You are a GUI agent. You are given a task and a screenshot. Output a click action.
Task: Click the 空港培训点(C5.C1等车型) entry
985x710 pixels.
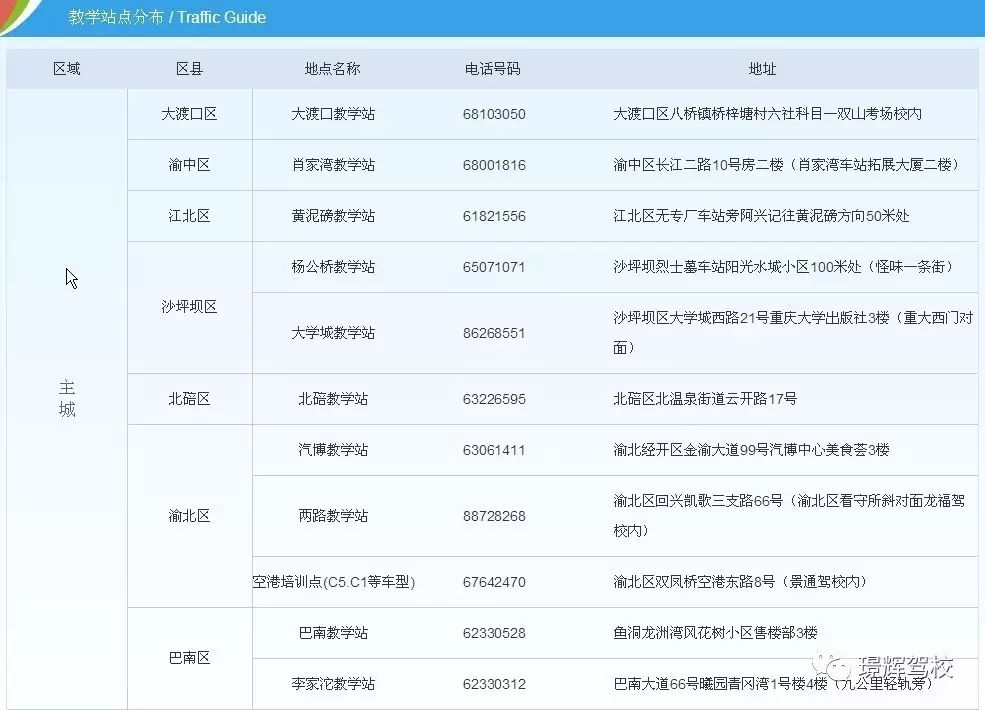pyautogui.click(x=332, y=581)
